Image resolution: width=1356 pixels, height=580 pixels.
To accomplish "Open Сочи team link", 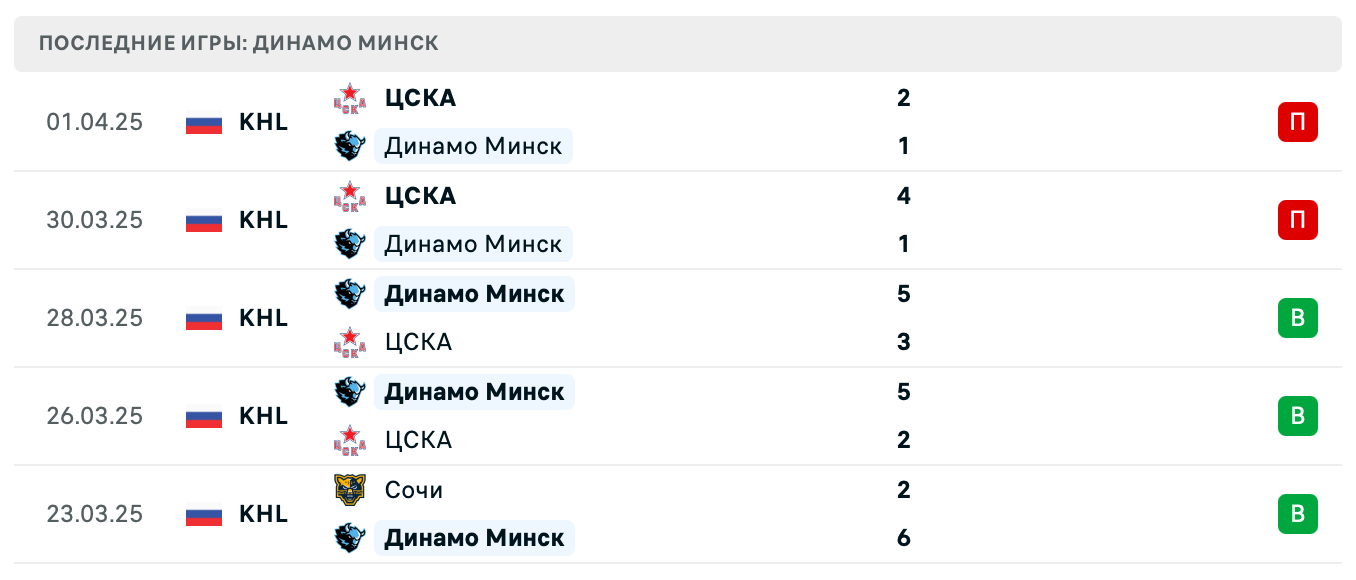I will pyautogui.click(x=414, y=490).
